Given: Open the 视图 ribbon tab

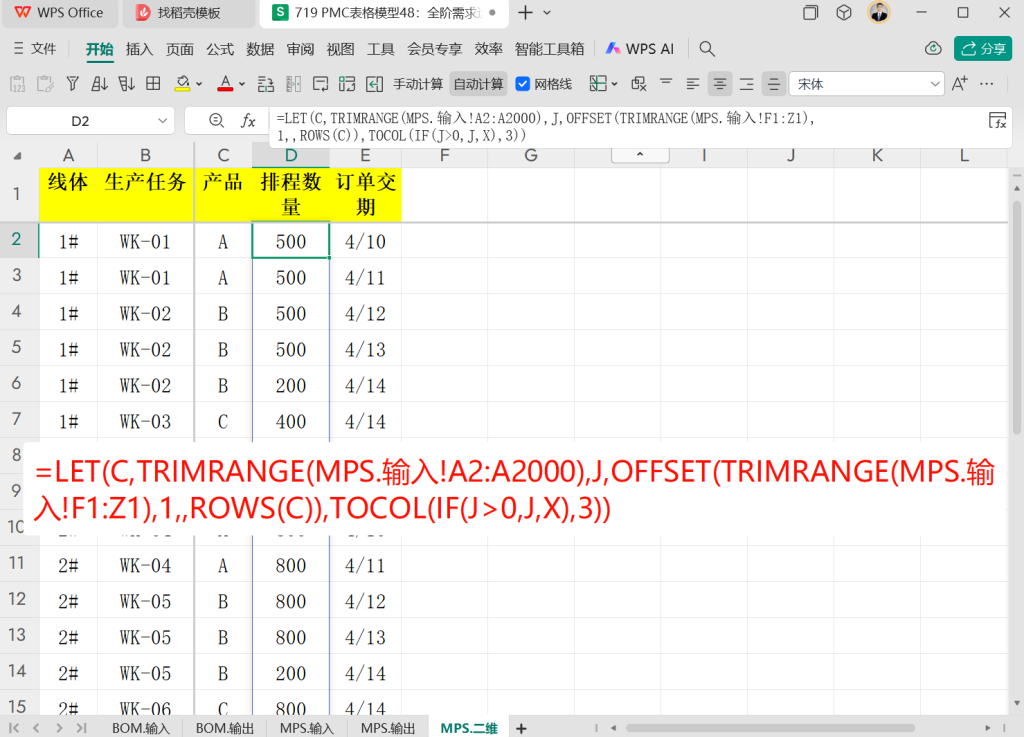Looking at the screenshot, I should click(340, 49).
